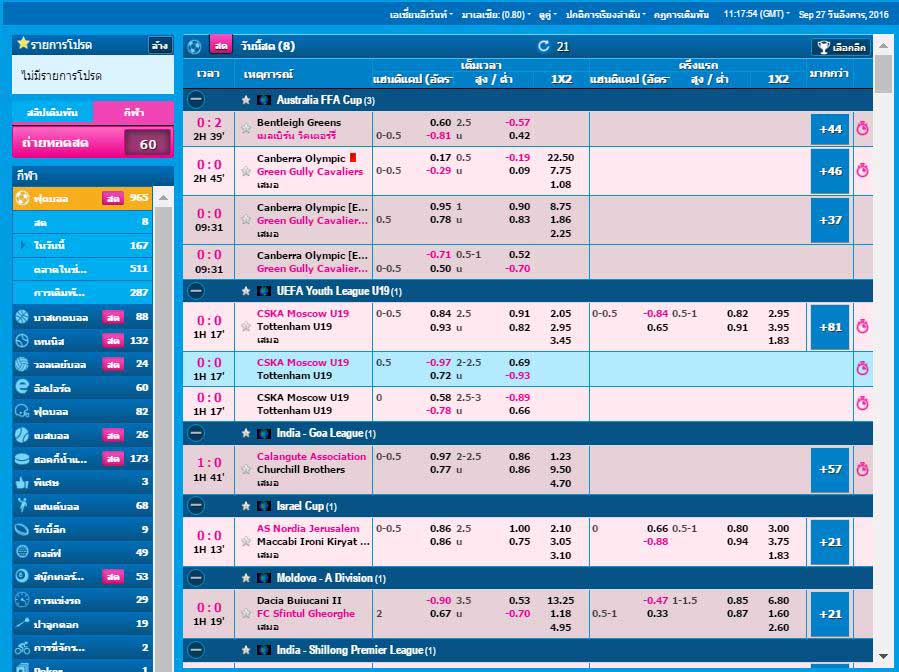Viewport: 899px width, 672px height.
Task: Collapse the Israel Cup section
Action: [196, 506]
